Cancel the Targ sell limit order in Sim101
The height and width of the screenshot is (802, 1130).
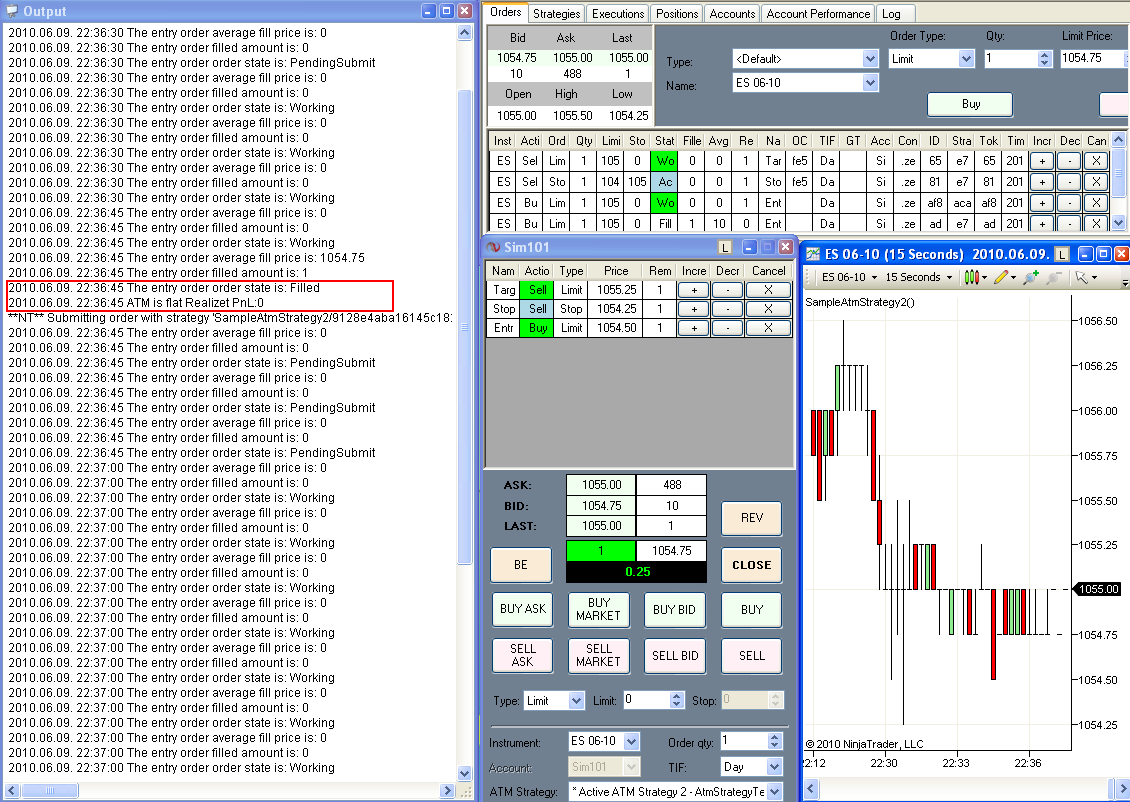click(768, 290)
